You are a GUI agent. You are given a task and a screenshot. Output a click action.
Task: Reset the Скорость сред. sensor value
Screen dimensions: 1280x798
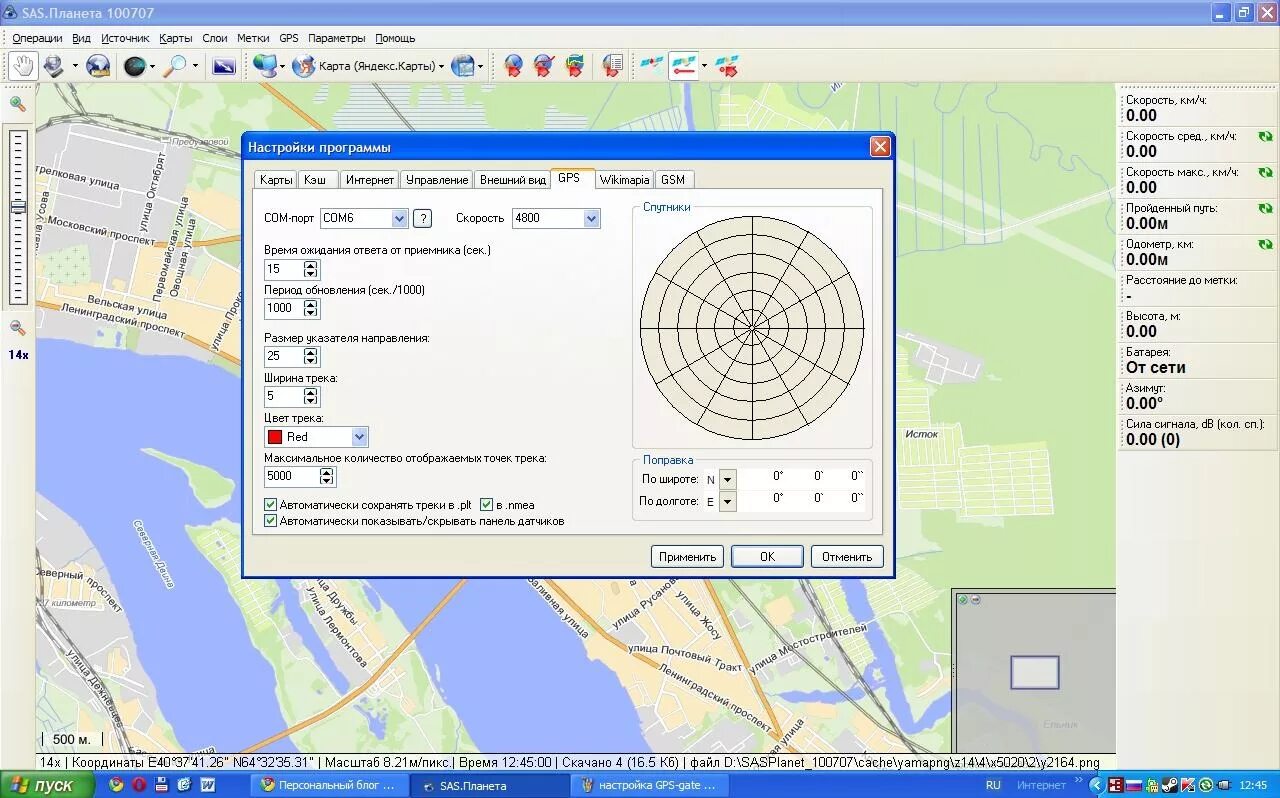[1265, 137]
